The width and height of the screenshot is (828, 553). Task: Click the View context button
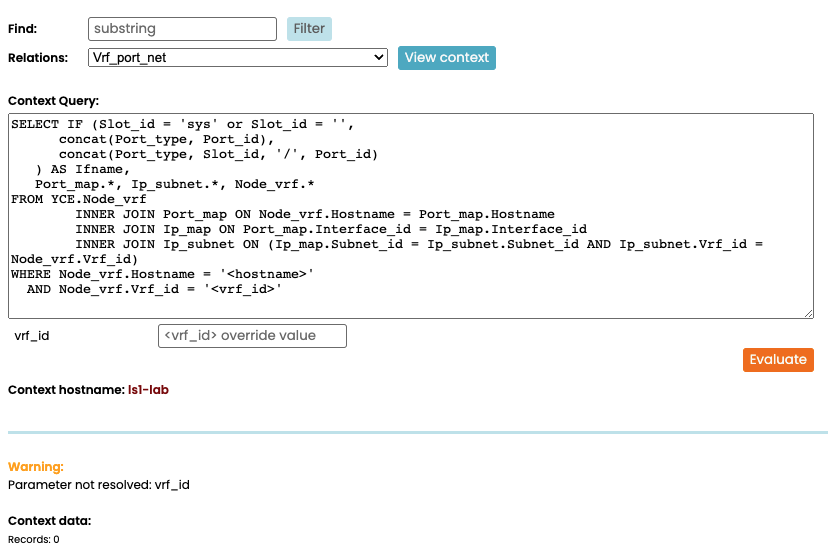point(446,58)
